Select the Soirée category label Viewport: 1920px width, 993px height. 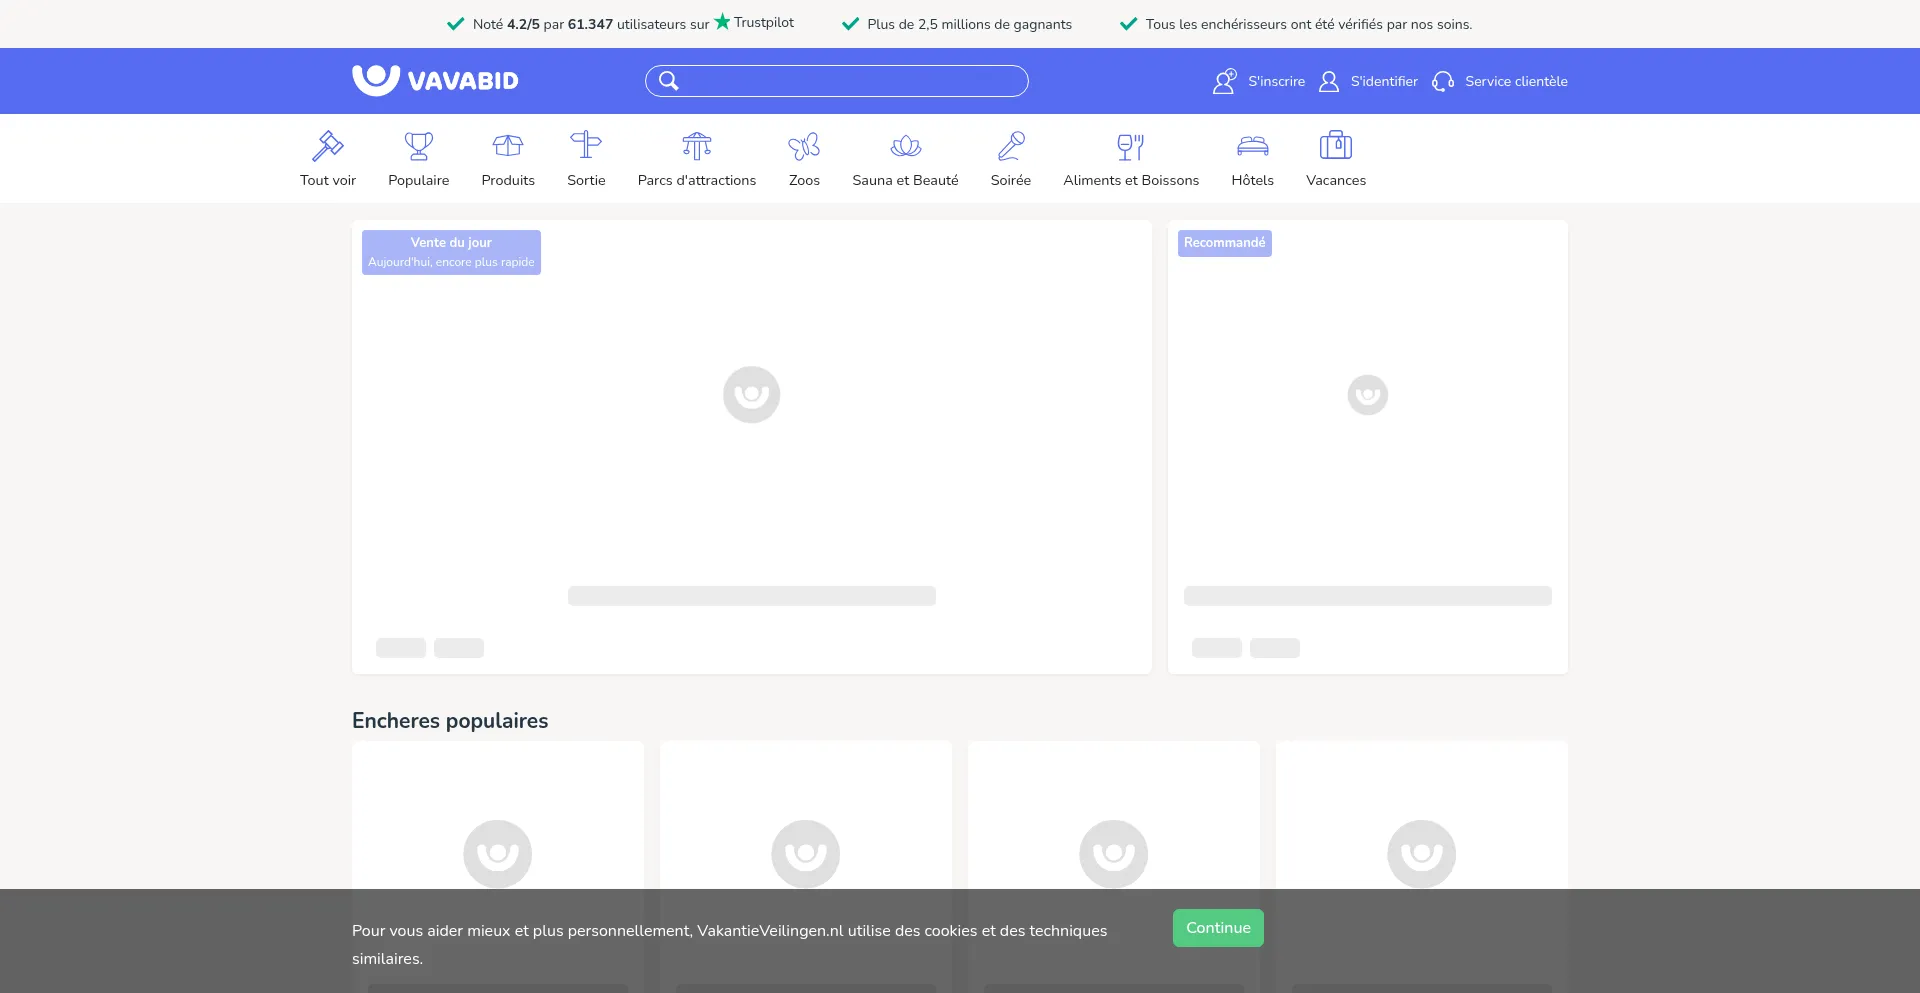tap(1011, 180)
